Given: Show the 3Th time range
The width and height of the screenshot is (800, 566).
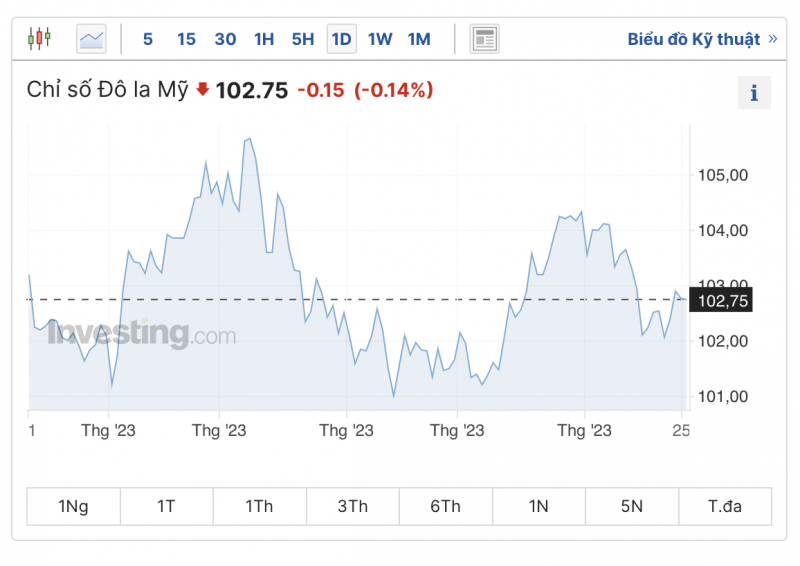Looking at the screenshot, I should (352, 506).
